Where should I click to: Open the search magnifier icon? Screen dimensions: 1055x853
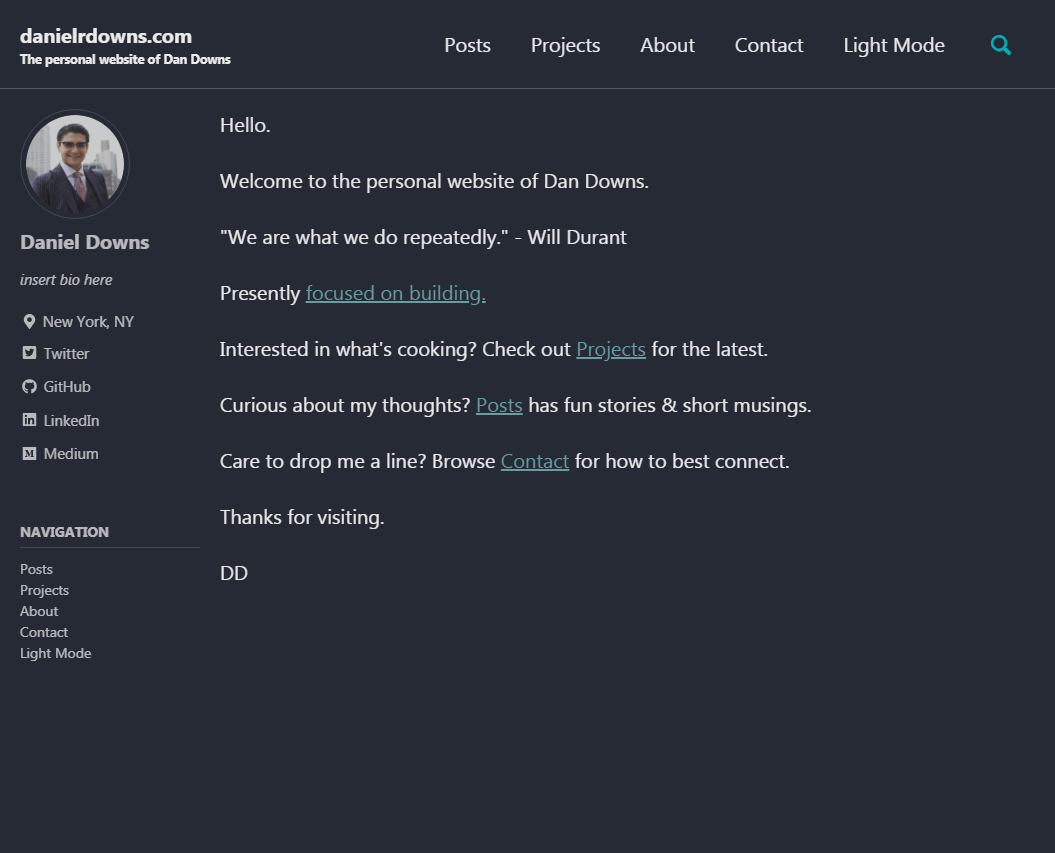[x=1000, y=45]
